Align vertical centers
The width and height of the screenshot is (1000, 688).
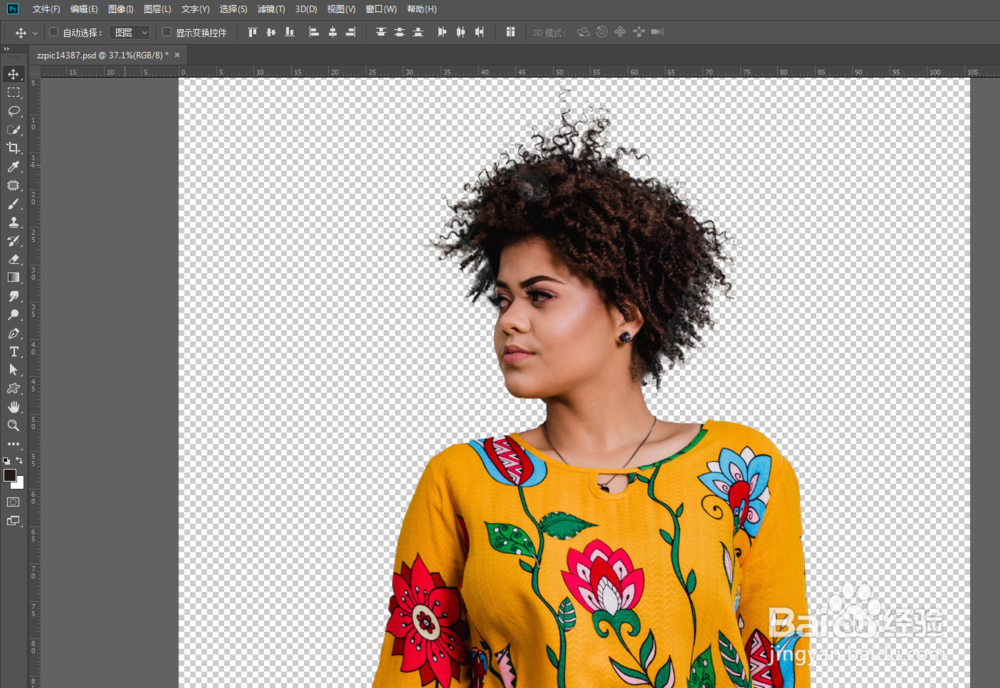pos(271,32)
